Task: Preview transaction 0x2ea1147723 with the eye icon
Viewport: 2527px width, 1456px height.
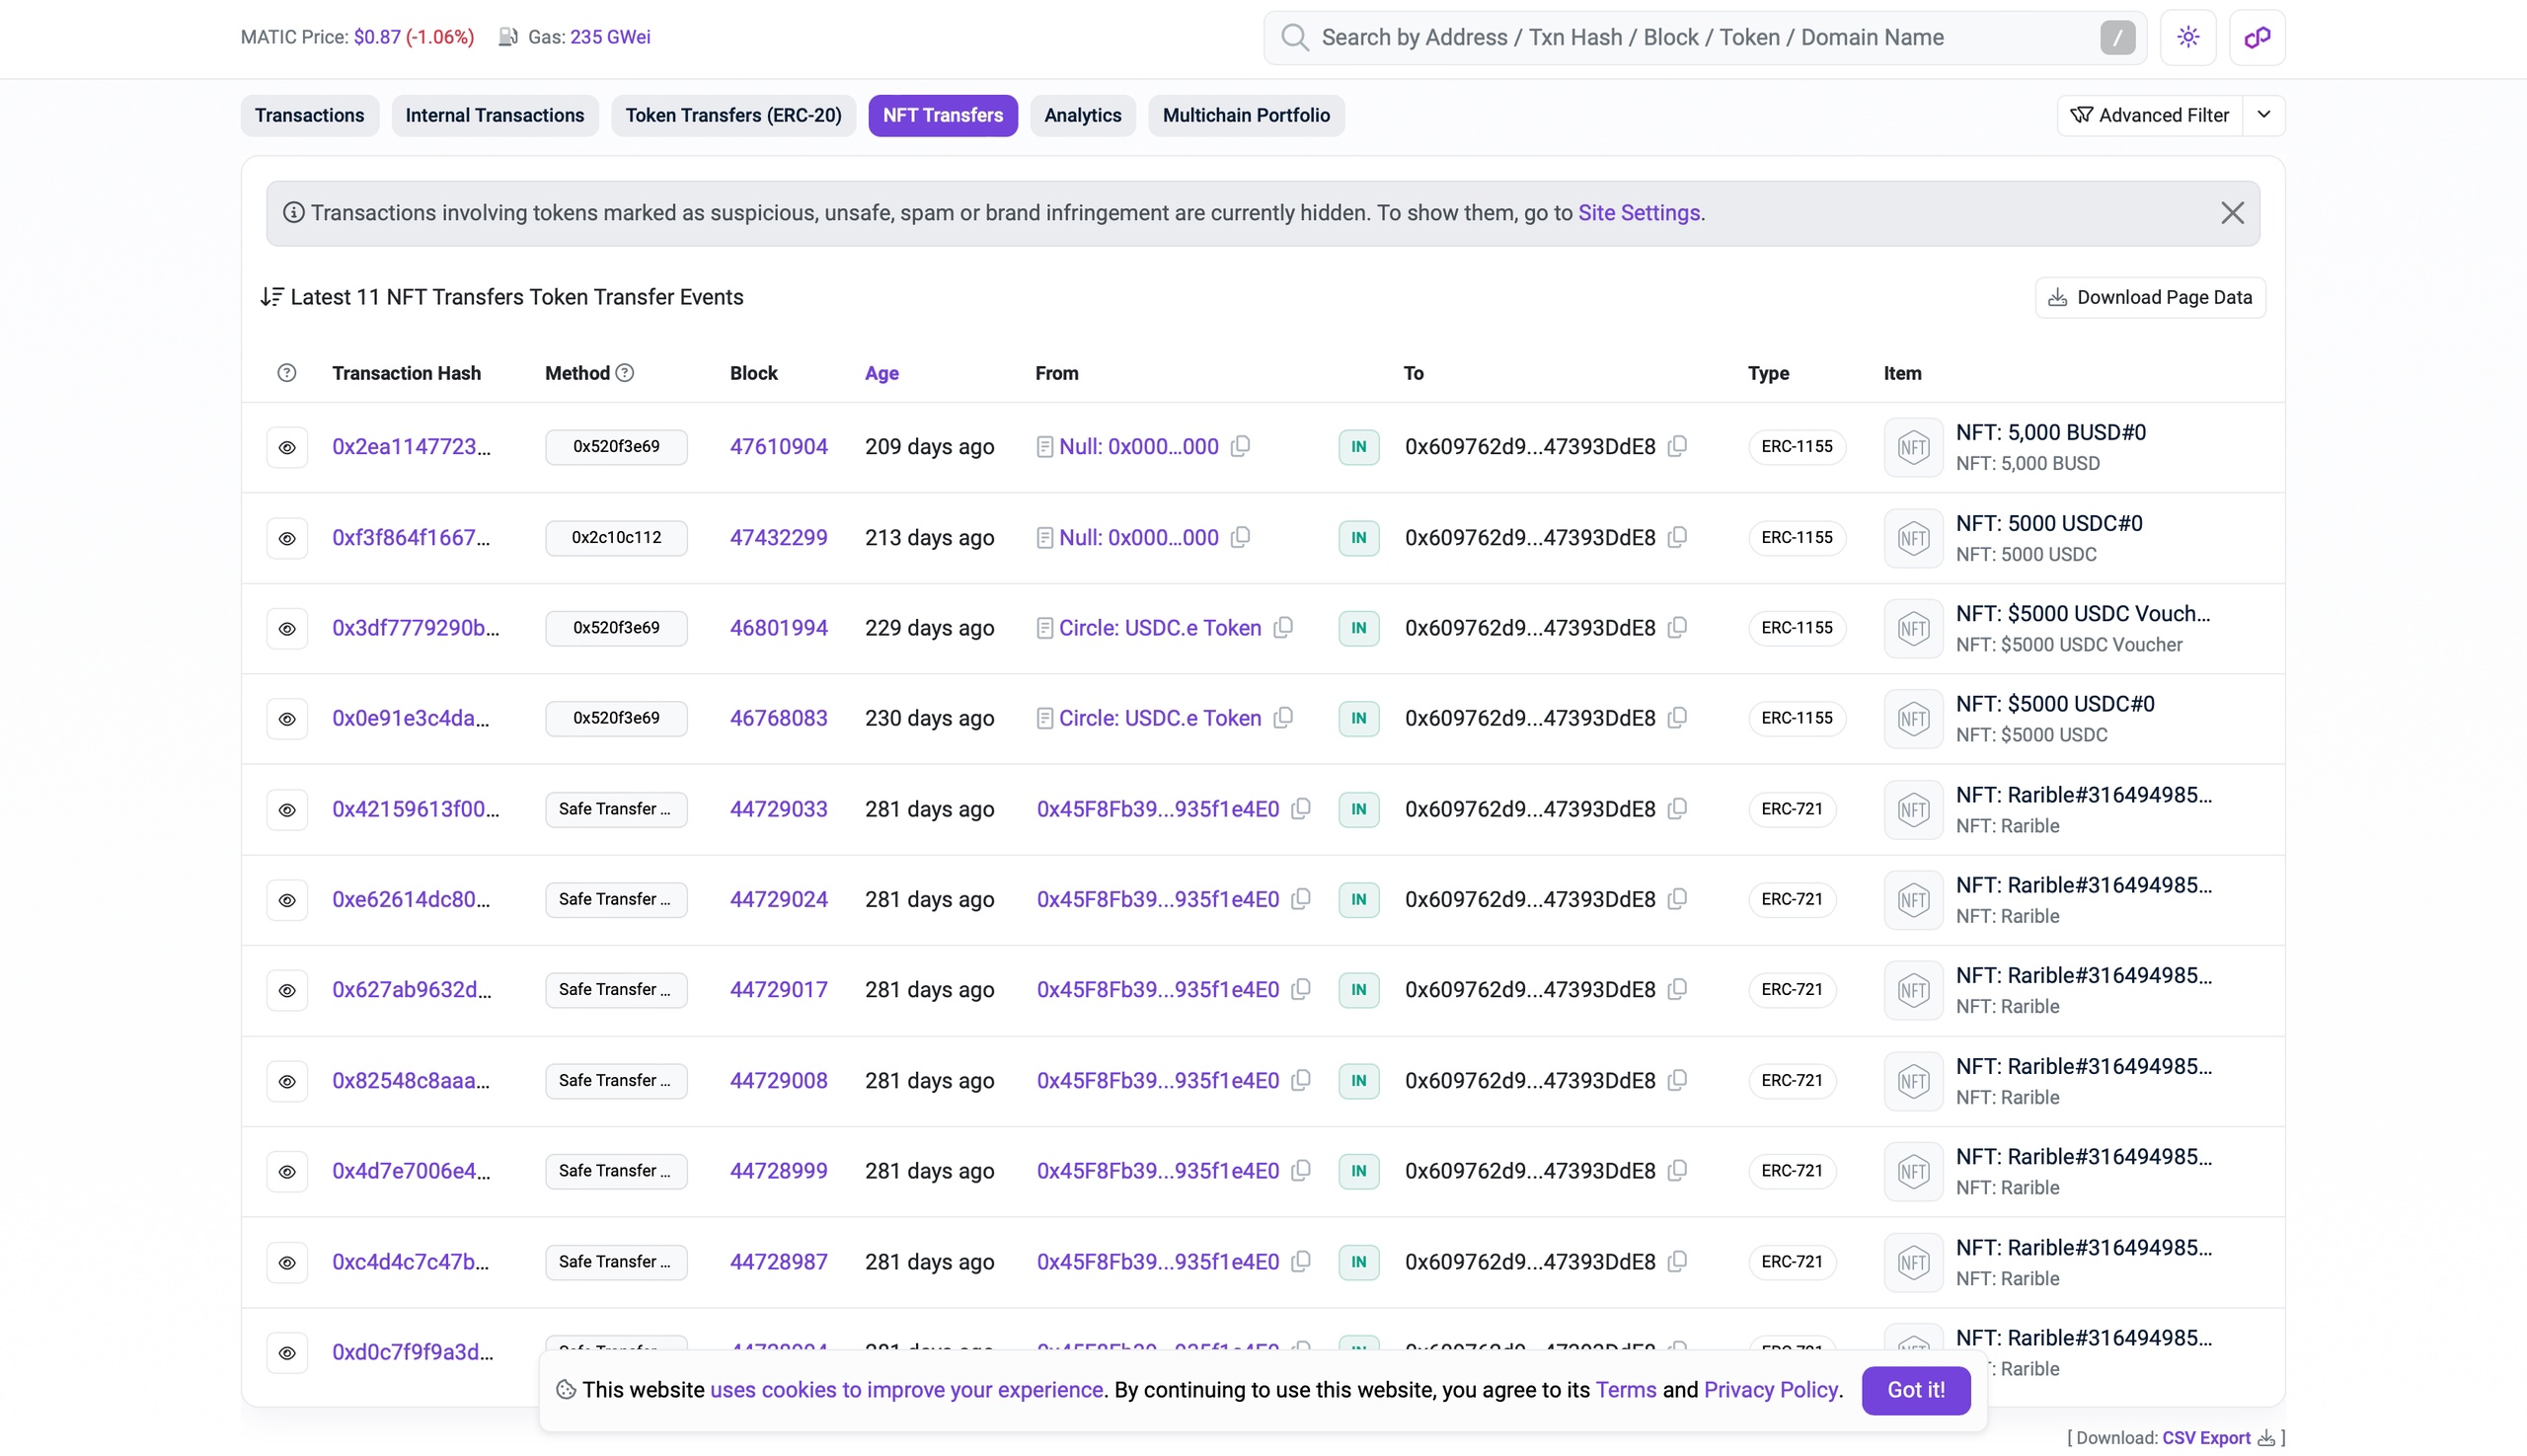Action: (287, 447)
